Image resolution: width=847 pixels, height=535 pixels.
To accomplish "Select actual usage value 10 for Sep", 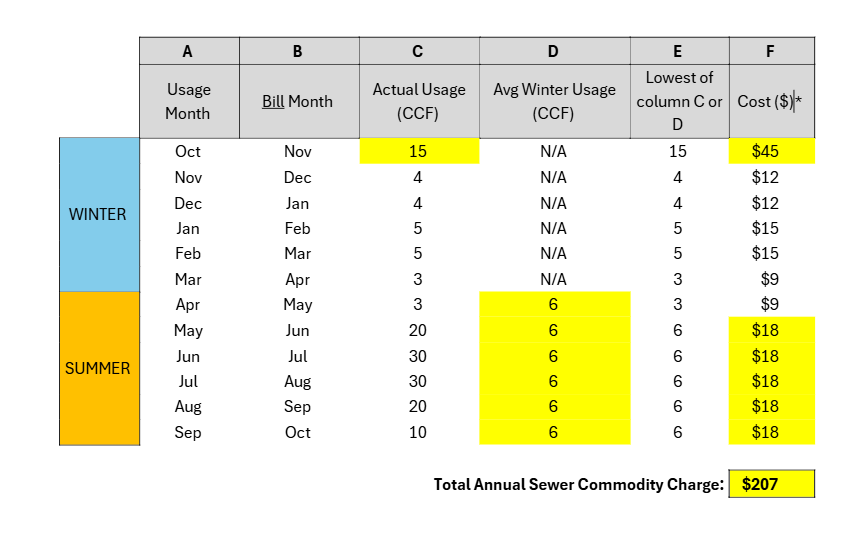I will click(418, 432).
